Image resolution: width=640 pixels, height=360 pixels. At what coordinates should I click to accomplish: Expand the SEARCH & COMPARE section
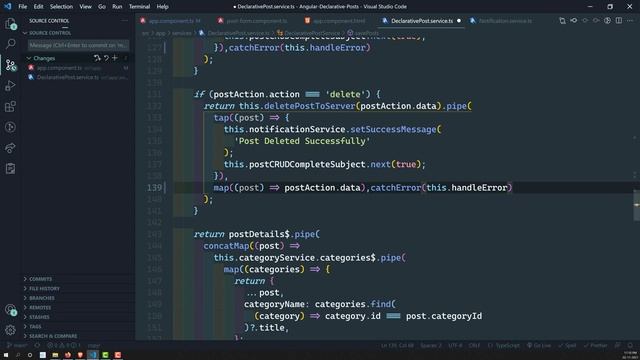tap(53, 336)
